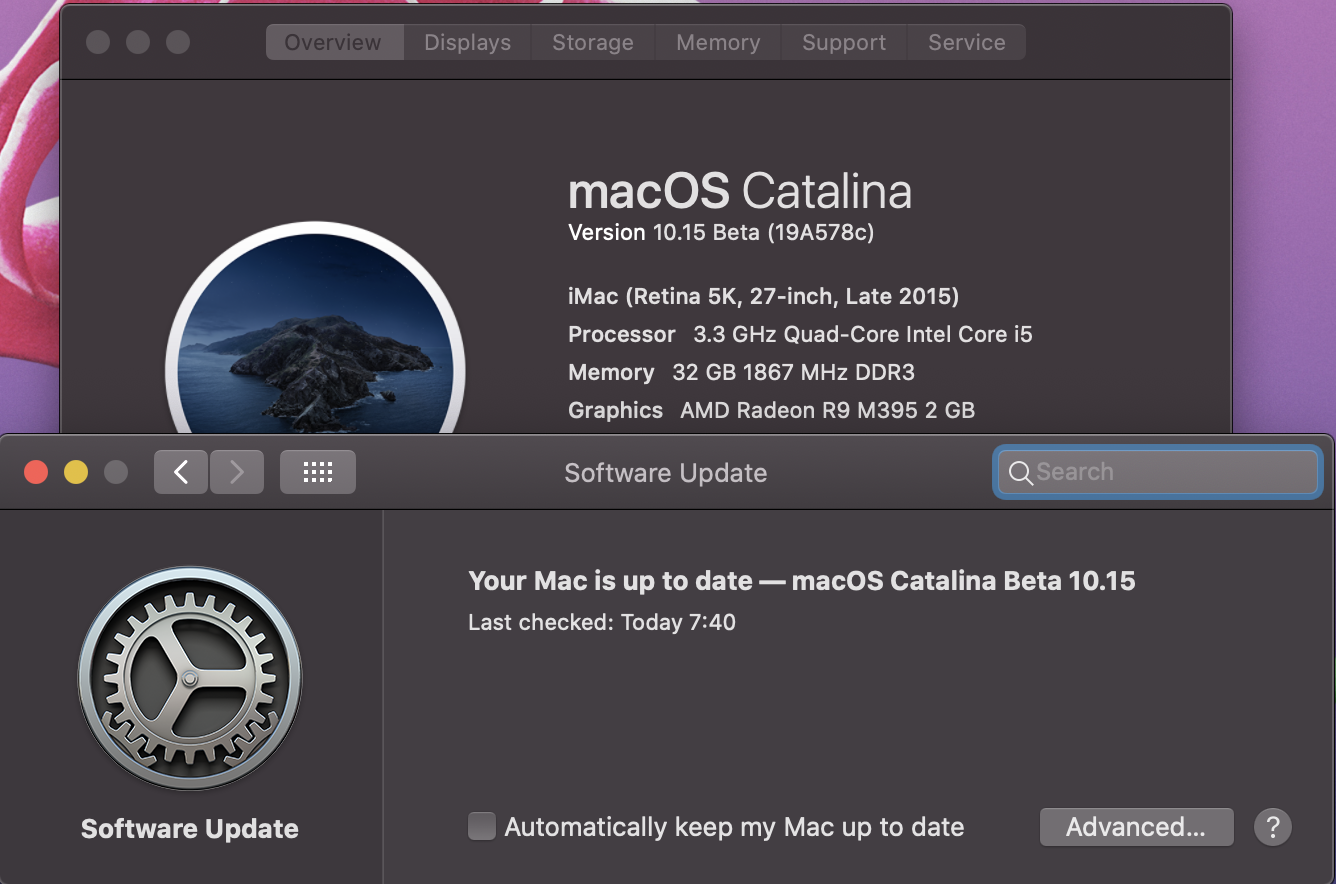
Task: Open the Support tab
Action: click(844, 42)
